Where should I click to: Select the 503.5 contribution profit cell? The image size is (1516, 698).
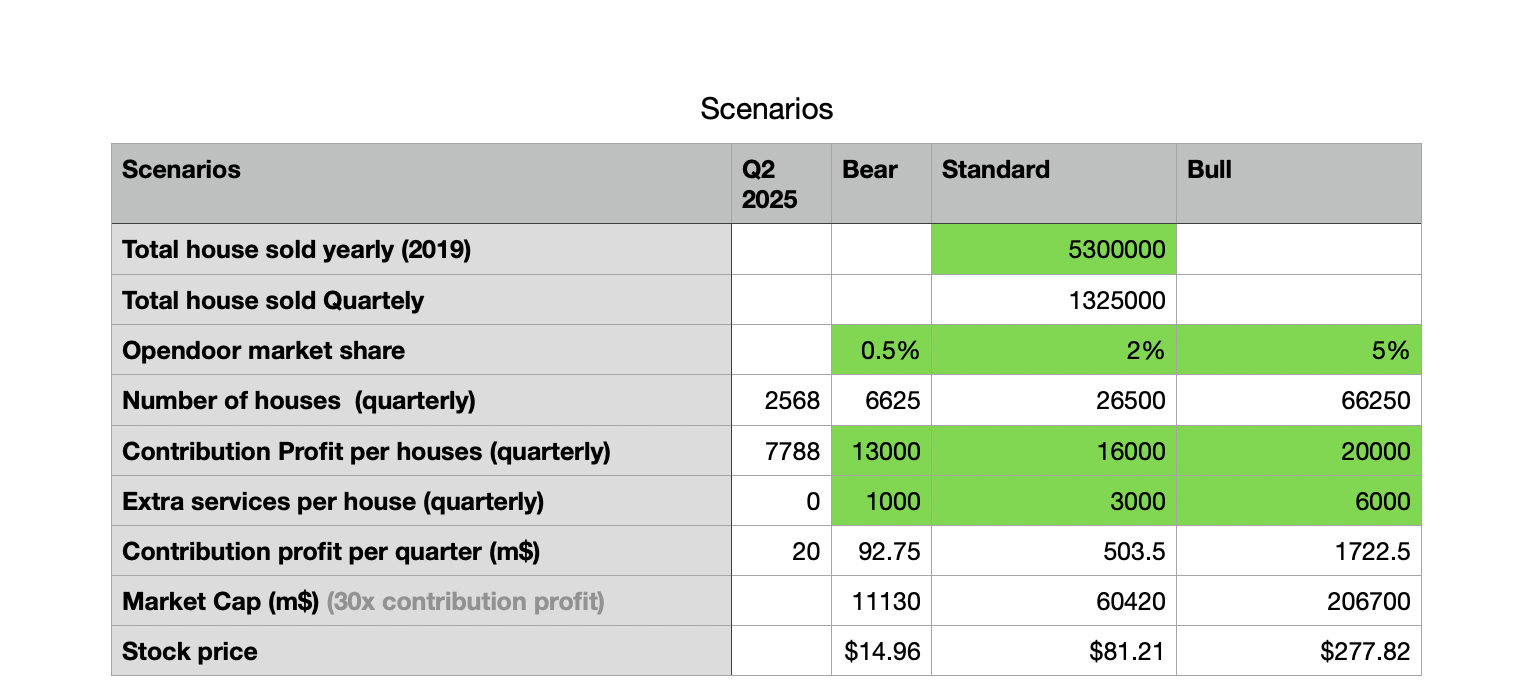1053,551
